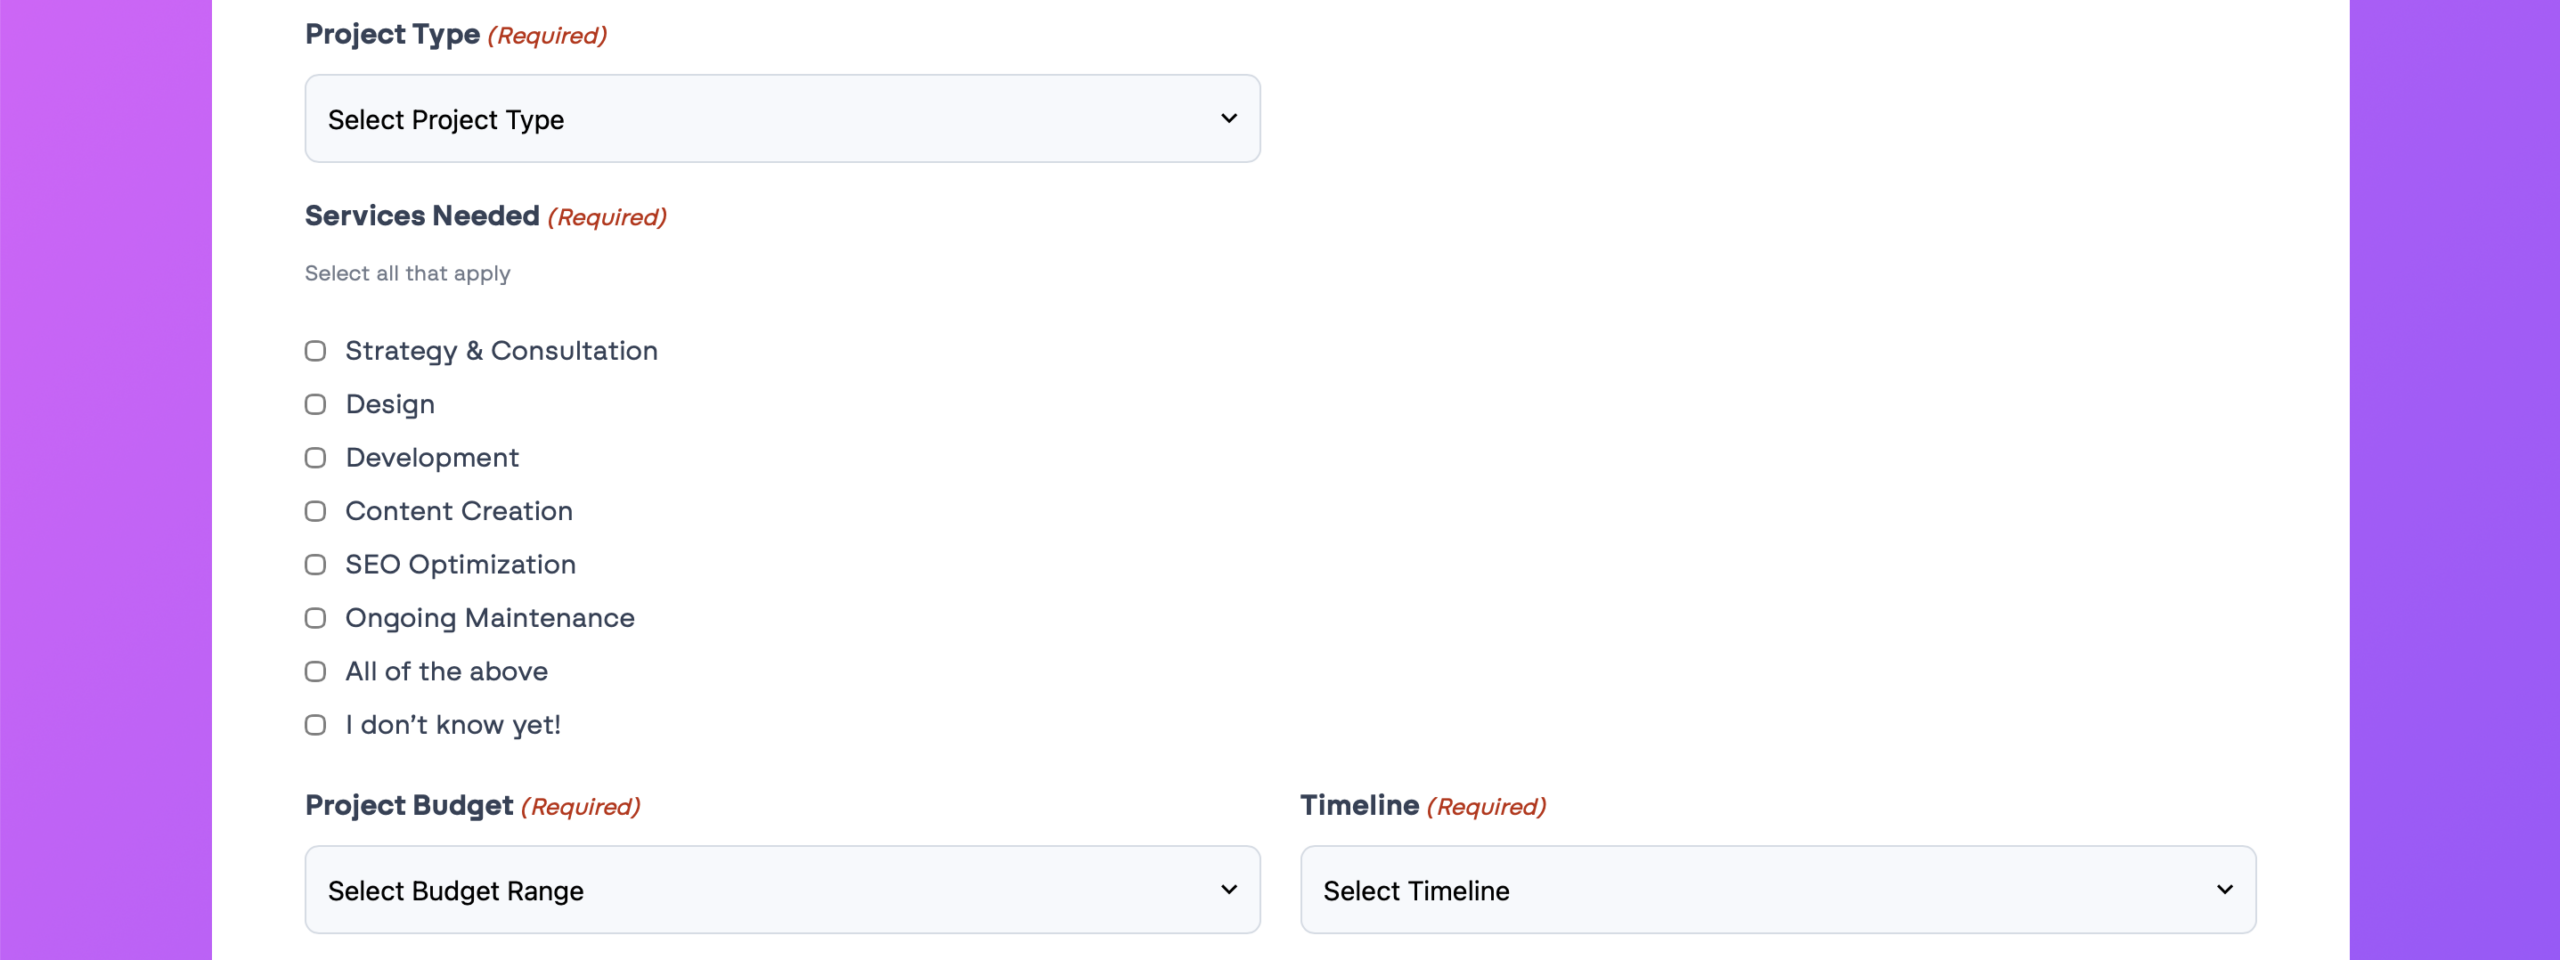Screen dimensions: 2560x960
Task: Open the Select Project Type dropdown
Action: (780, 119)
